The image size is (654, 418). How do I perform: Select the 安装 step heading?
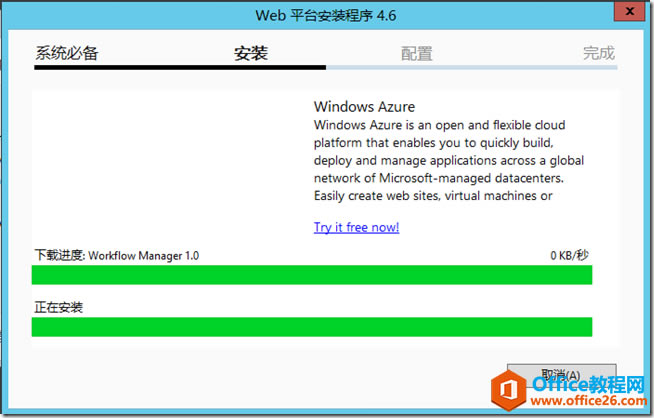pos(251,53)
